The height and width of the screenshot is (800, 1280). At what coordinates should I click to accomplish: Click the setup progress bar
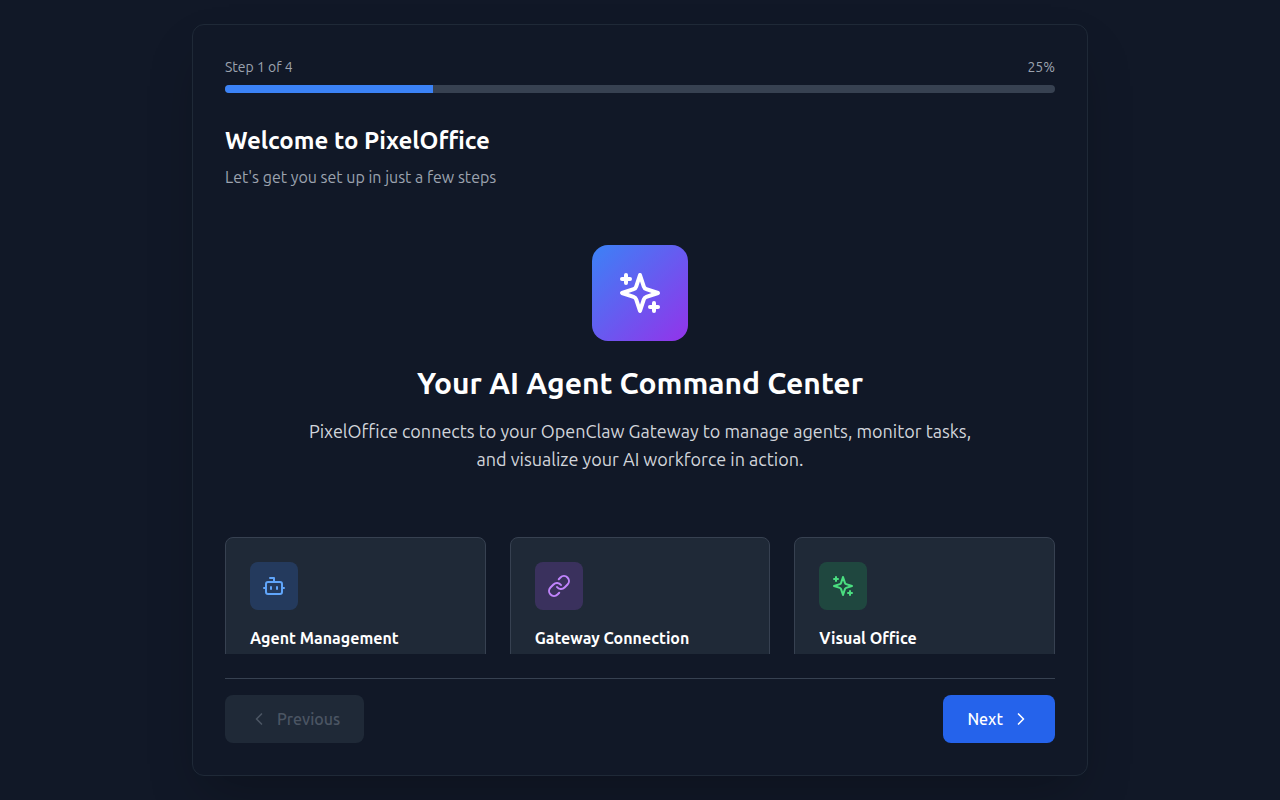(639, 88)
